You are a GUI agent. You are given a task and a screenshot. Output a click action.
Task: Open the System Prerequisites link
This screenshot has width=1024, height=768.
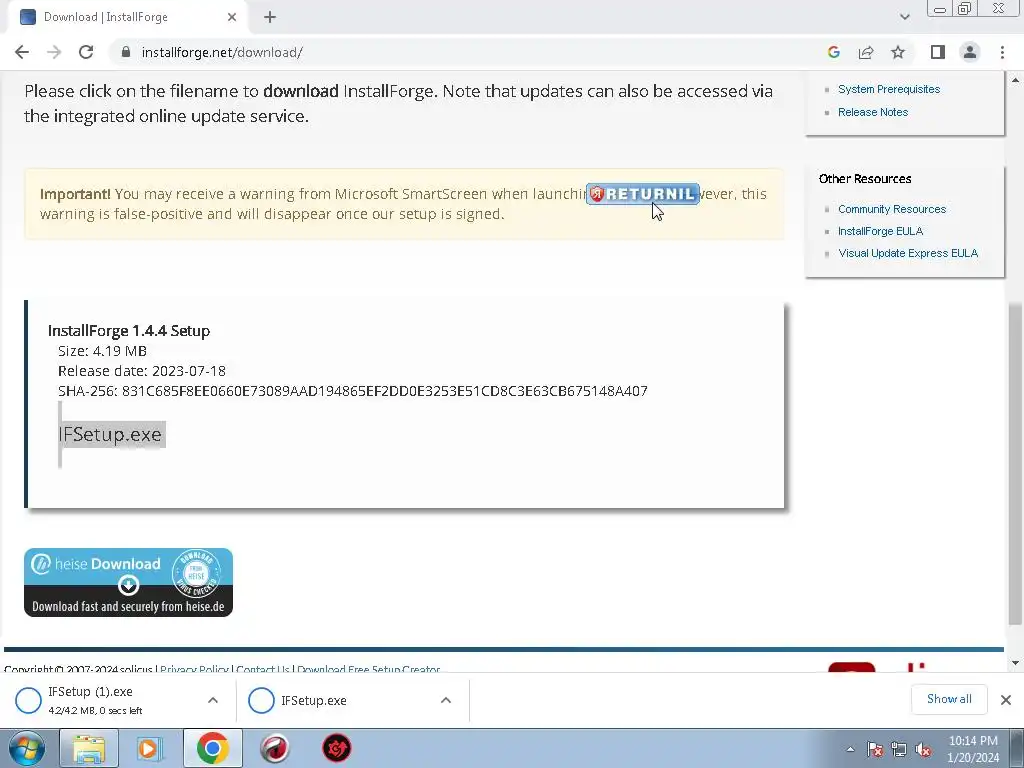889,89
